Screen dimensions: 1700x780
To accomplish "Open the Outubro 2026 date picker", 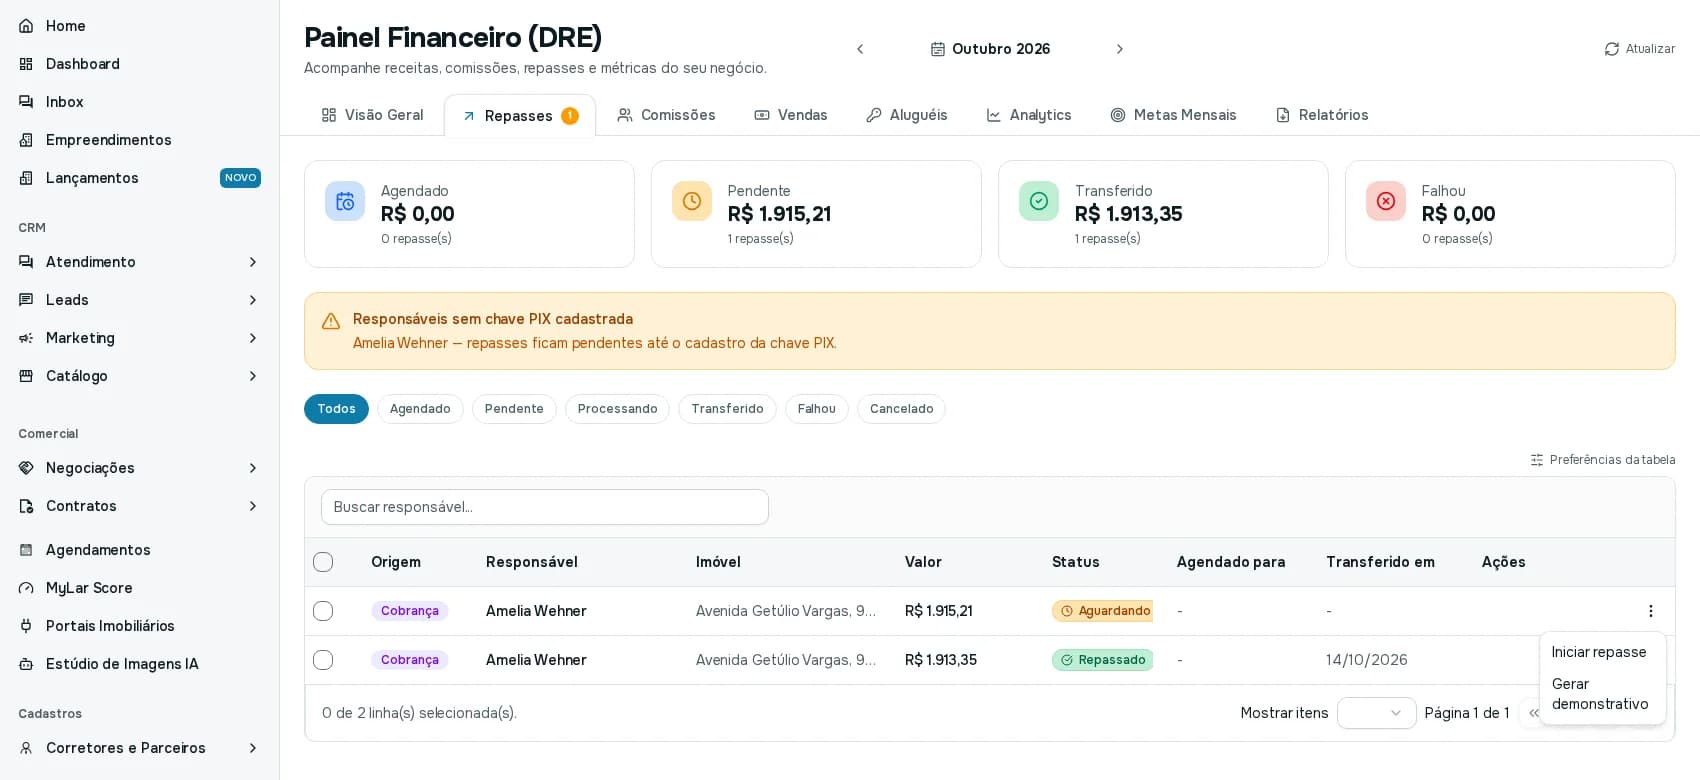I will pyautogui.click(x=990, y=49).
